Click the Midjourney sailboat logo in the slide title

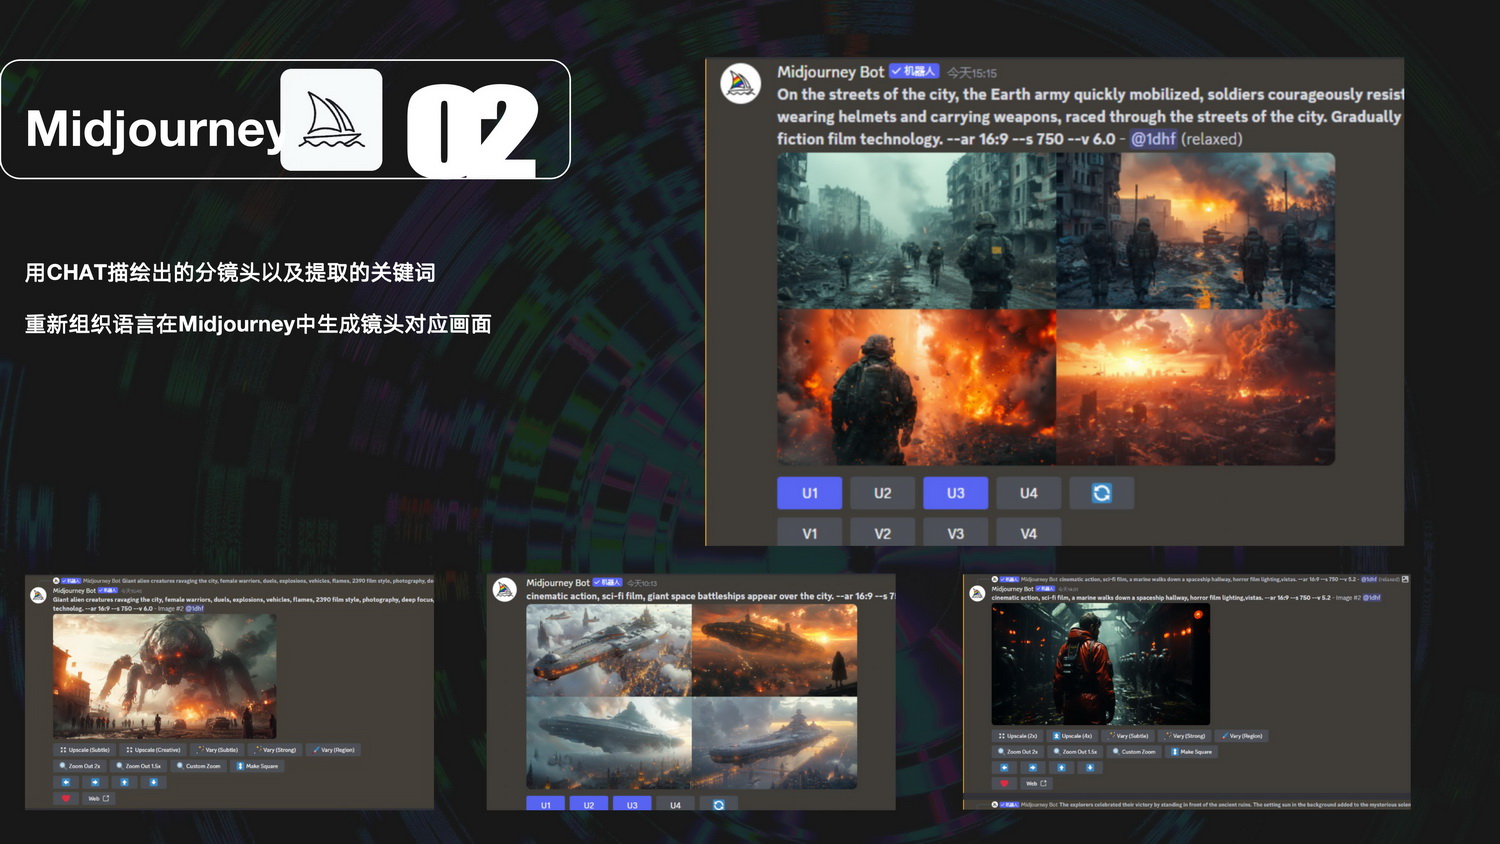coord(331,120)
